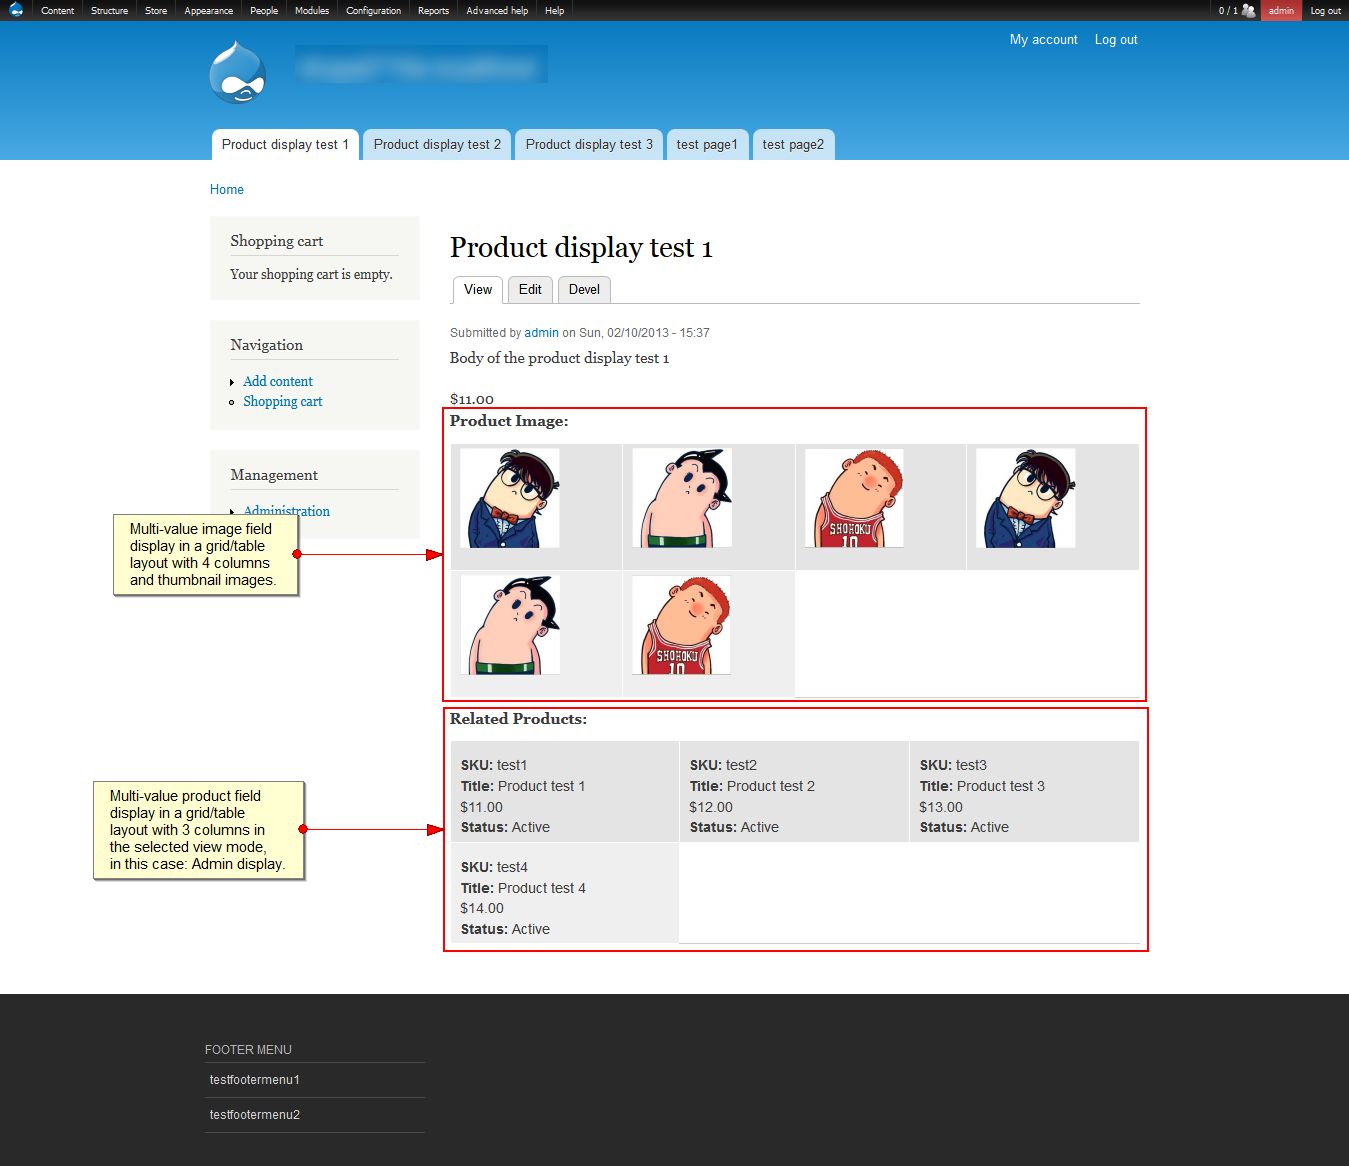Click the users icon beside 0 / 1 counter
The image size is (1349, 1166).
coord(1248,10)
